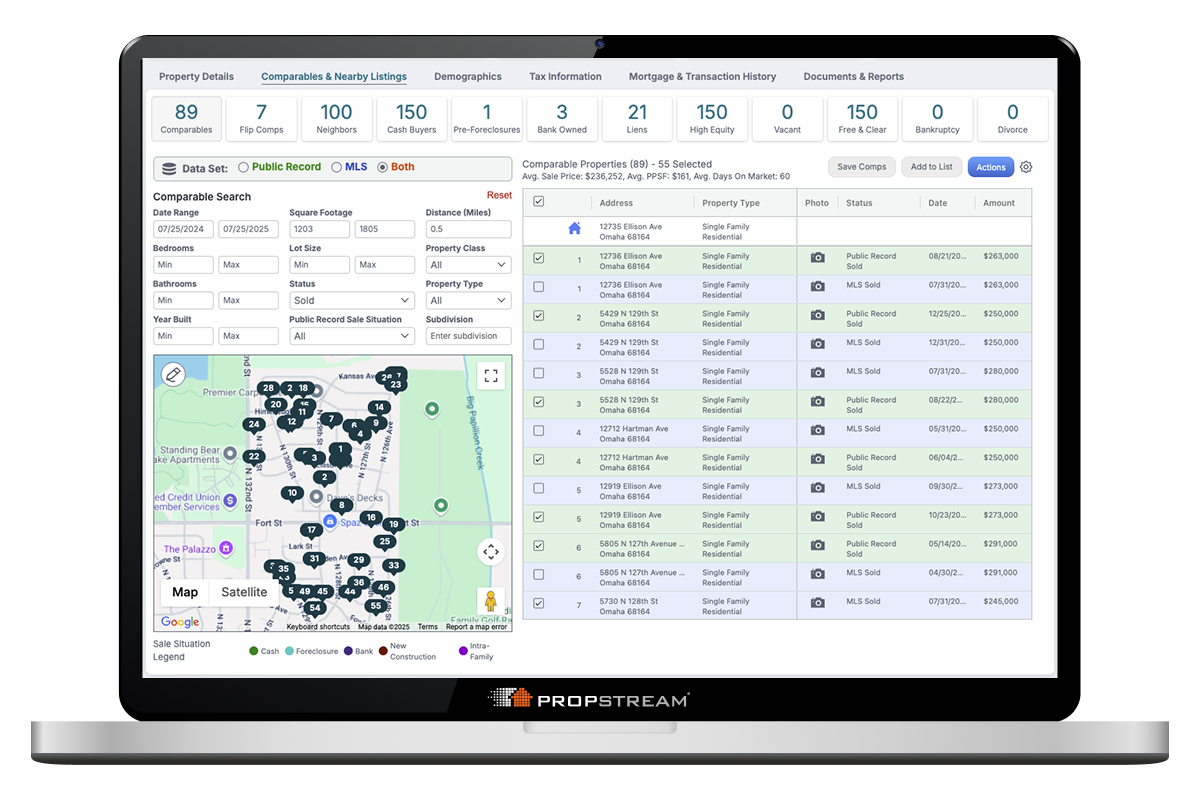
Task: Switch to the Demographics tab
Action: (x=468, y=76)
